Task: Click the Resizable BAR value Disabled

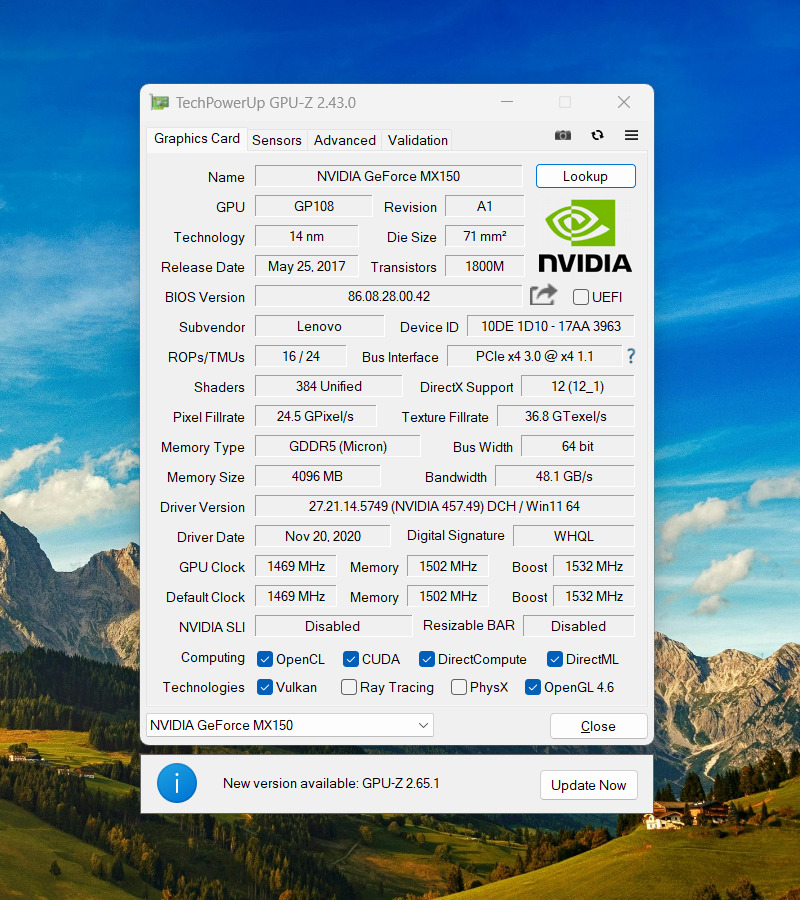Action: 579,626
